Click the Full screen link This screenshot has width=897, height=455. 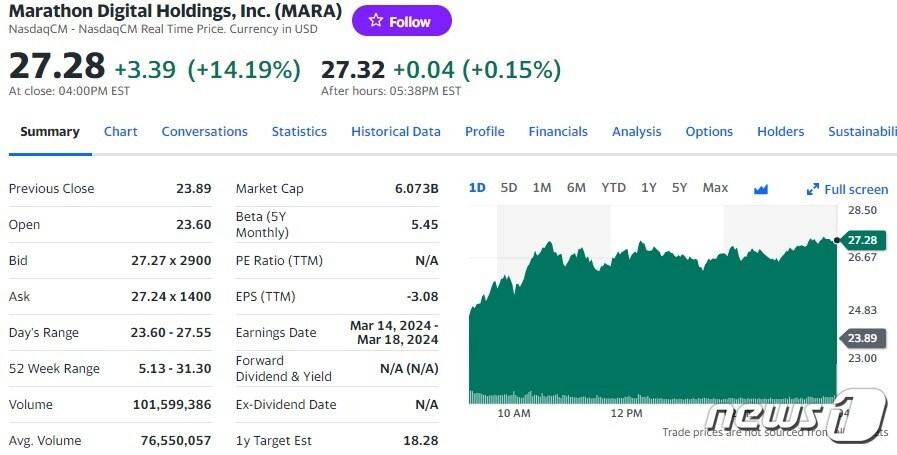855,189
